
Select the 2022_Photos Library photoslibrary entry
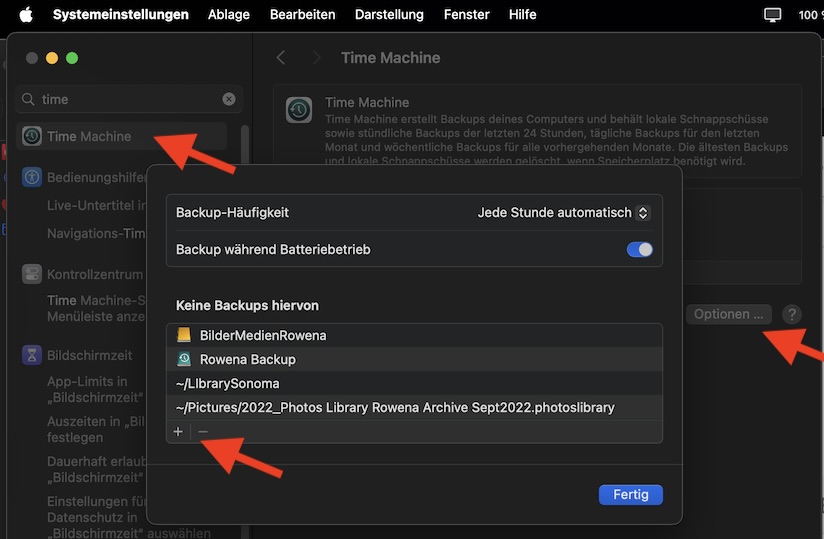414,408
